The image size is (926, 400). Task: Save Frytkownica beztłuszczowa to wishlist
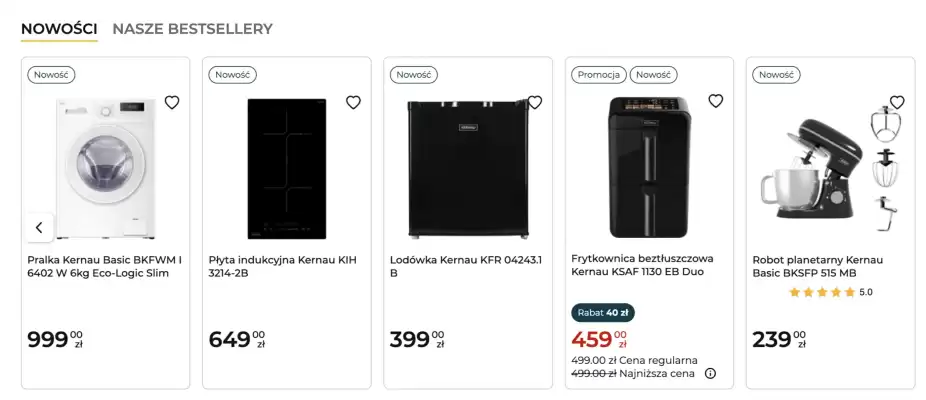click(x=715, y=101)
